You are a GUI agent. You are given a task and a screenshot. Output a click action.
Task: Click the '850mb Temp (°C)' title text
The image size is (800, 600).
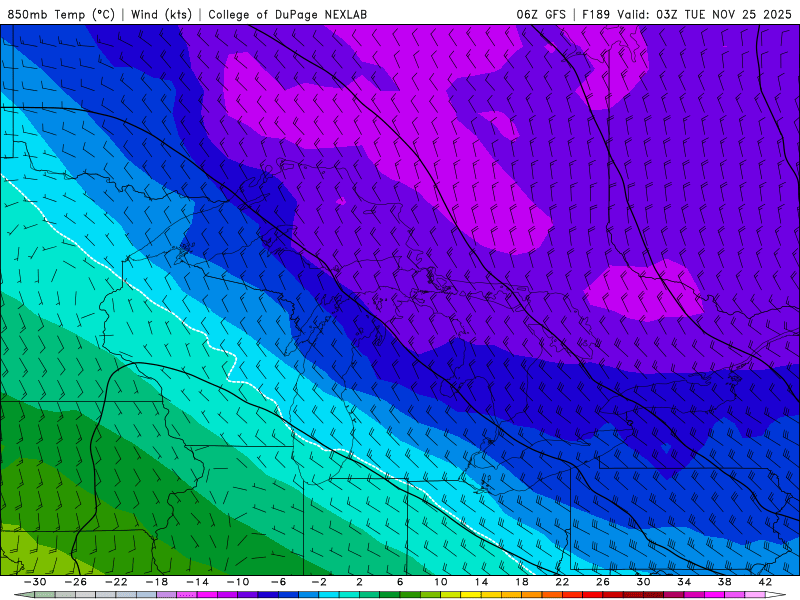61,14
